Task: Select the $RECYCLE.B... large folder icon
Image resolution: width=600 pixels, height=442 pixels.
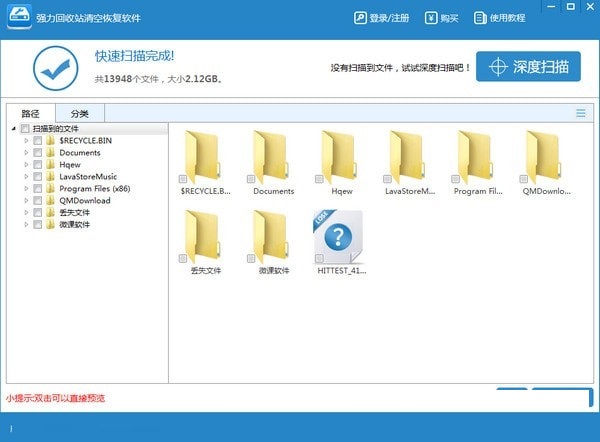Action: click(x=202, y=157)
